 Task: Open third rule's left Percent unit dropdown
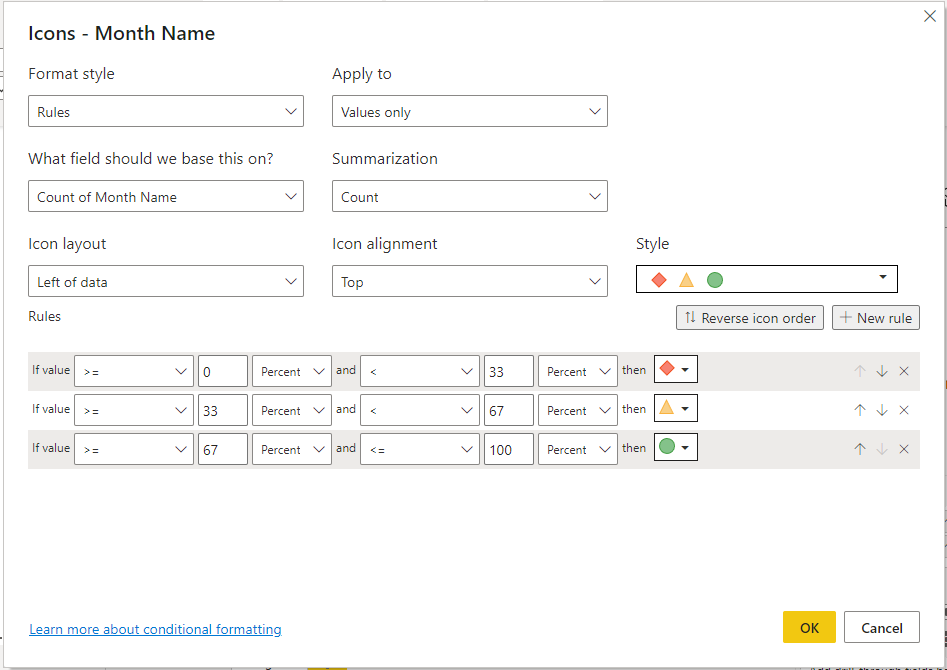pos(292,449)
